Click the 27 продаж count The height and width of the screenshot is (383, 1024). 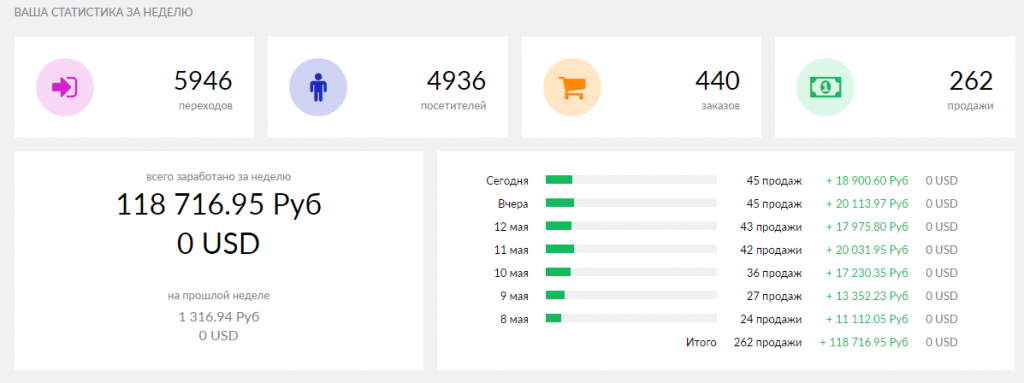[774, 296]
